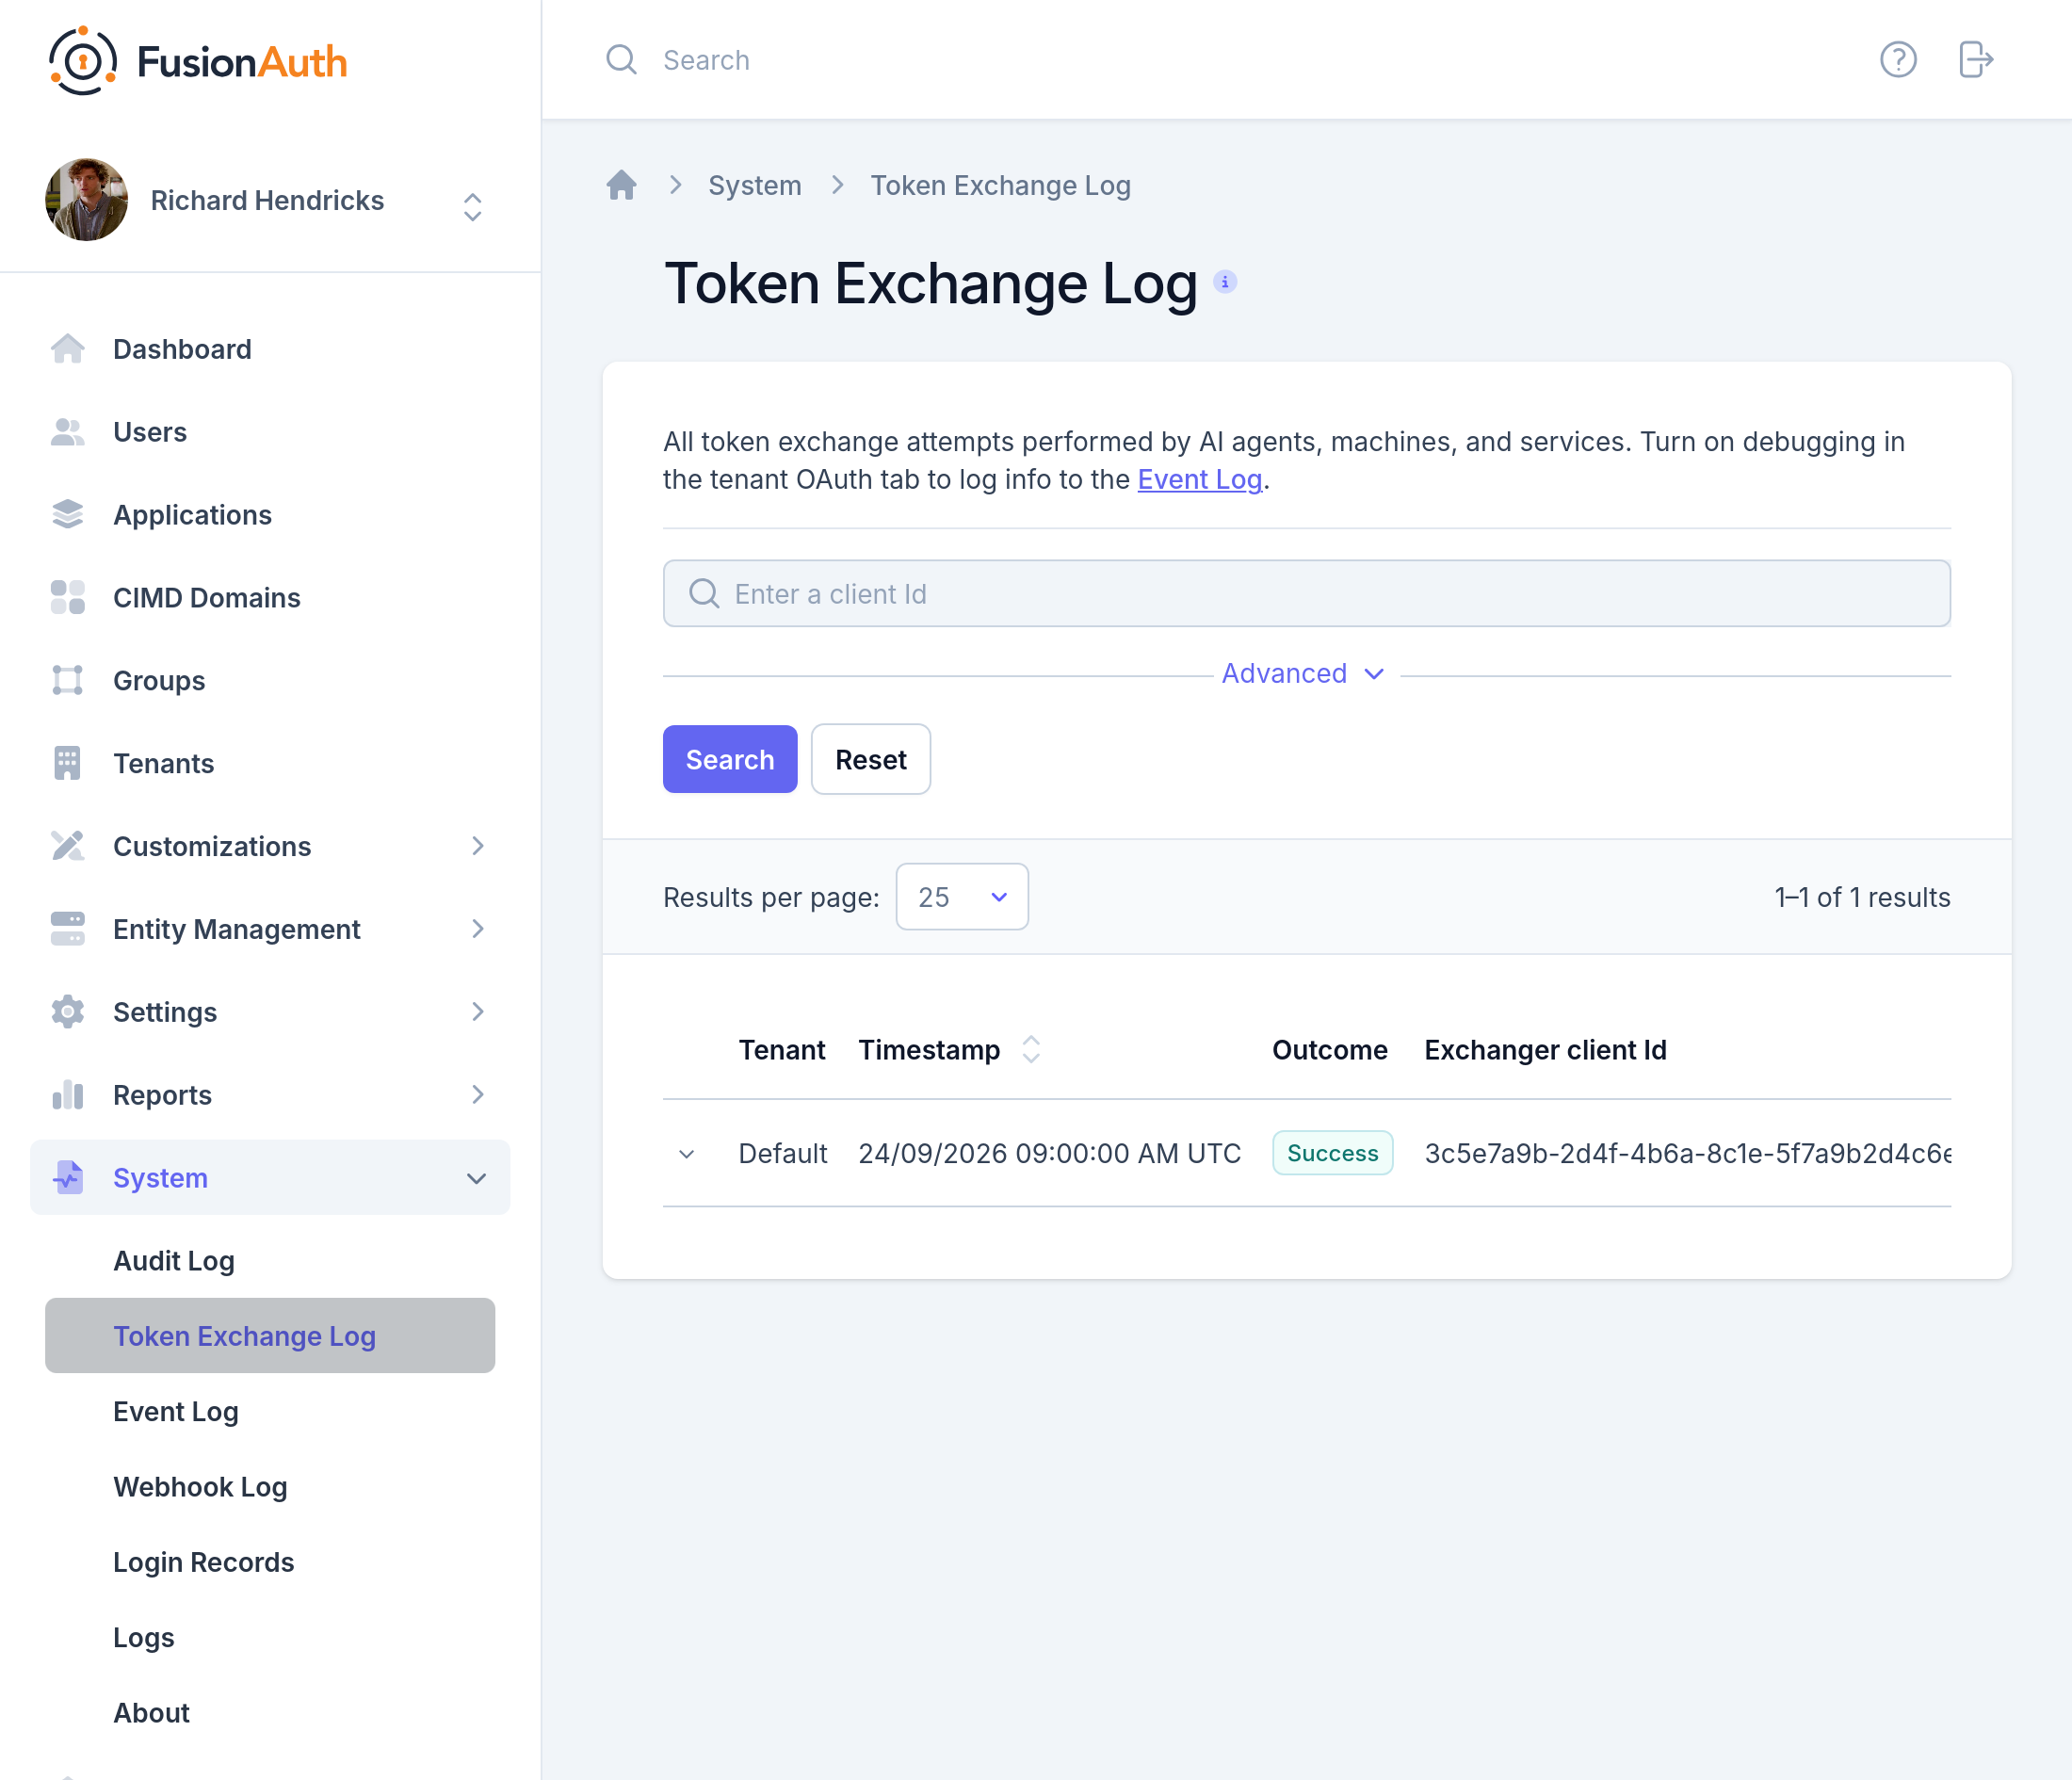Click the Customizations brush icon
The height and width of the screenshot is (1780, 2072).
click(67, 846)
